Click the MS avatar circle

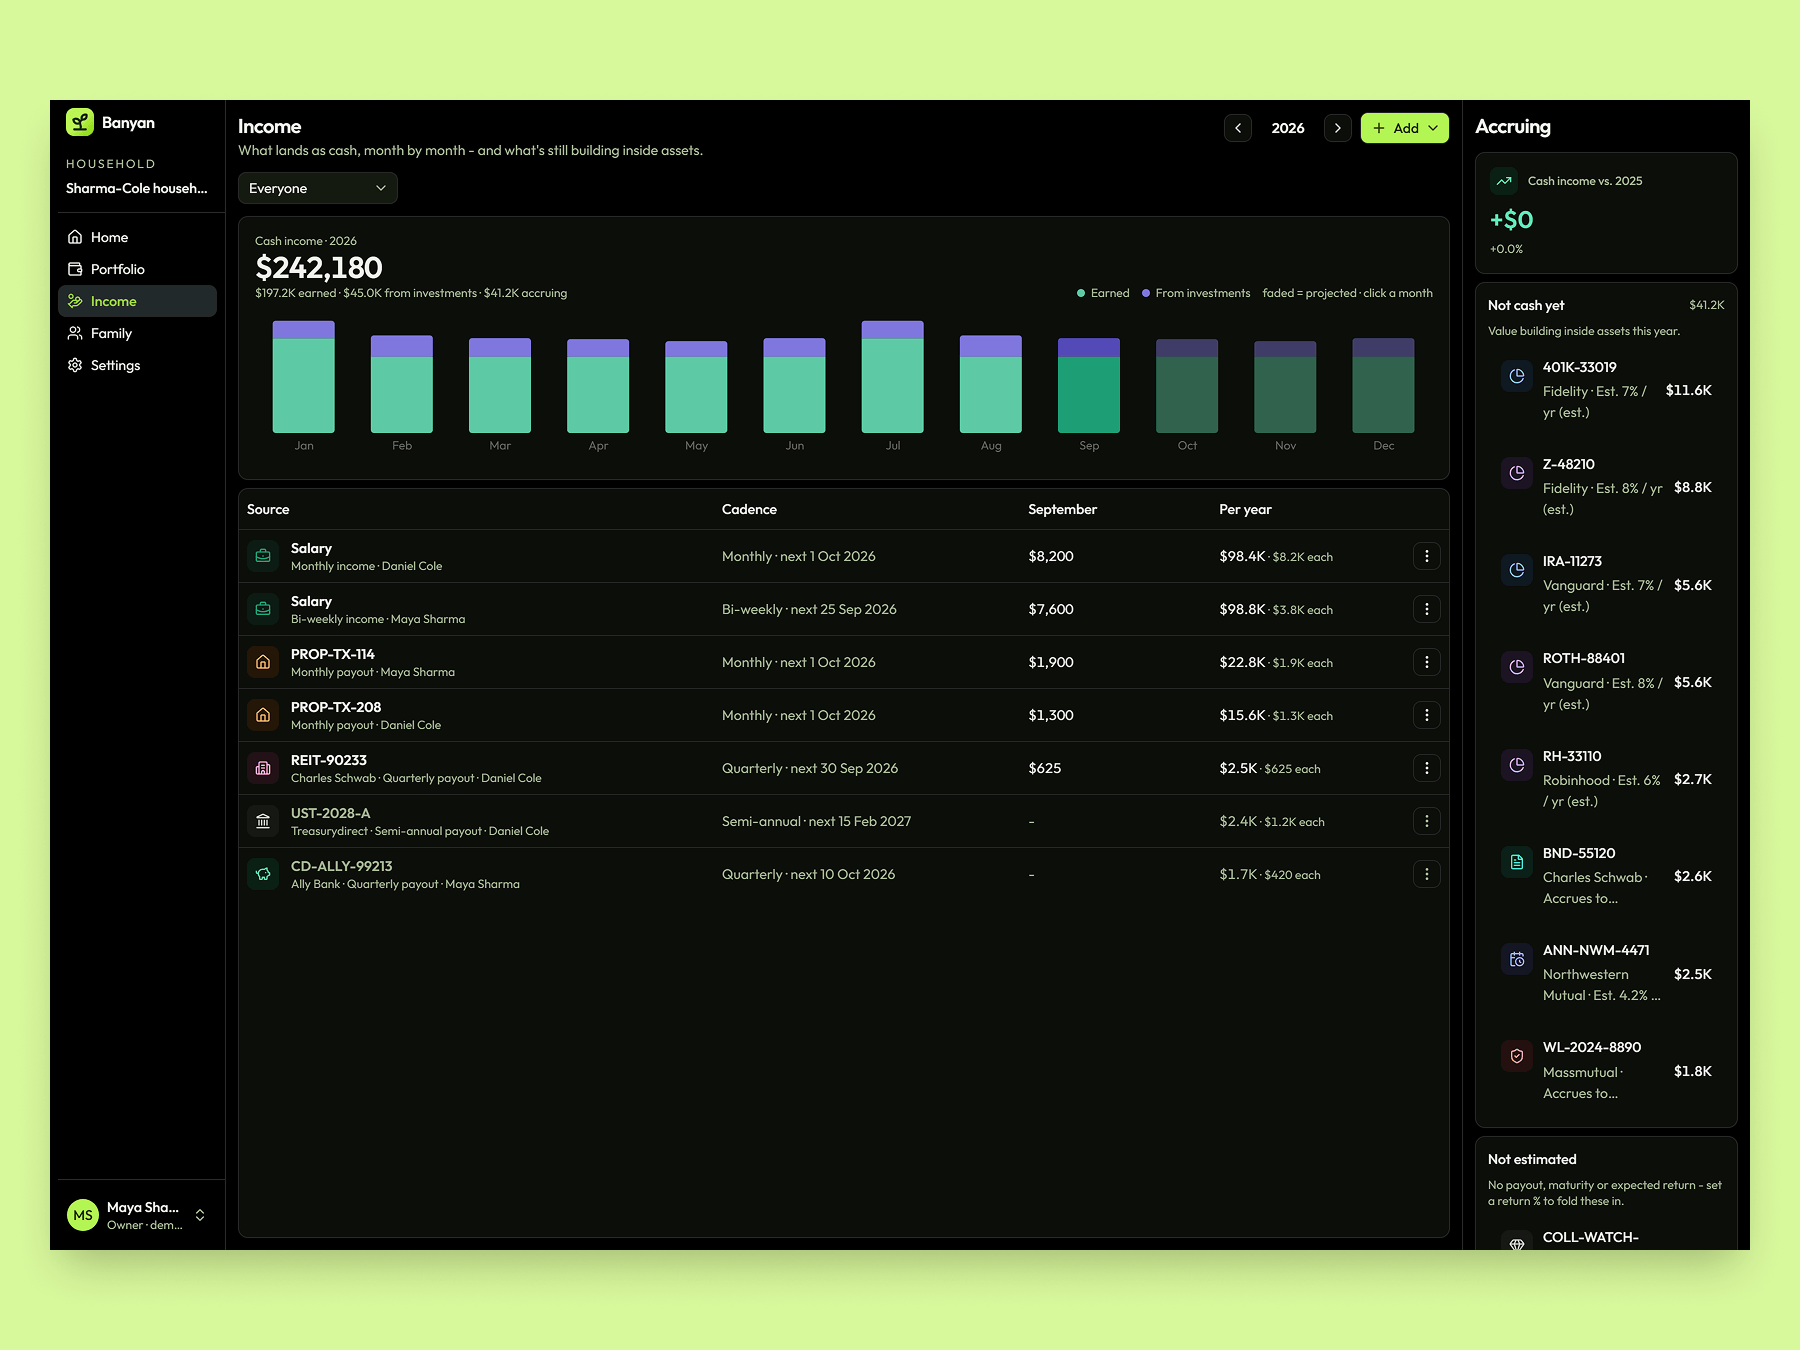tap(83, 1215)
